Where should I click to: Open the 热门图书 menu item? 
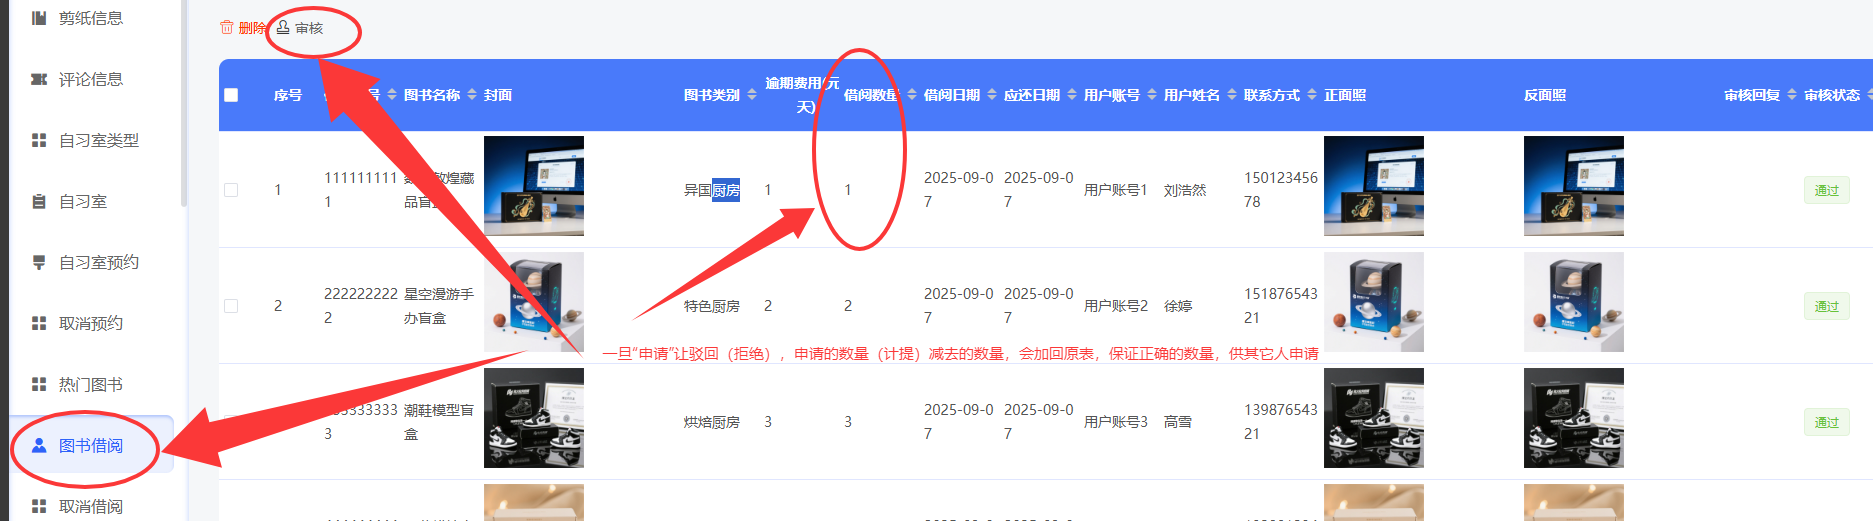click(90, 384)
